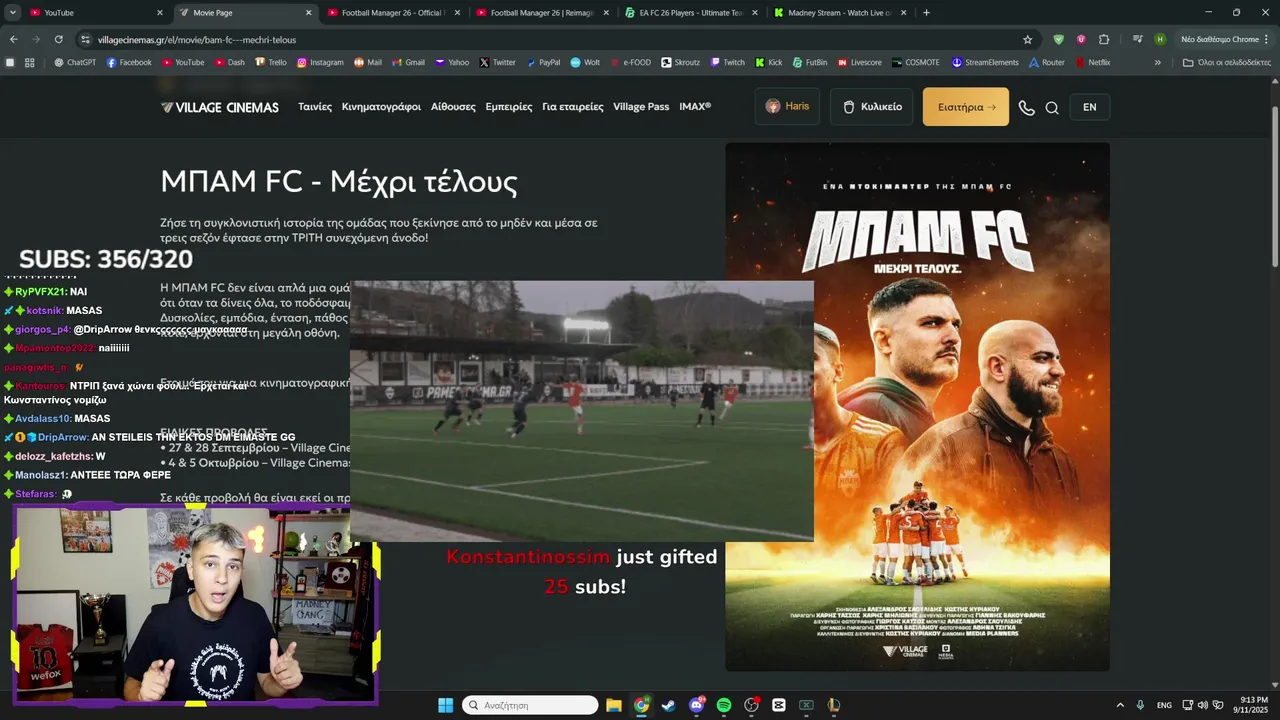Open the Ταινίες menu
The height and width of the screenshot is (720, 1280).
coord(315,107)
